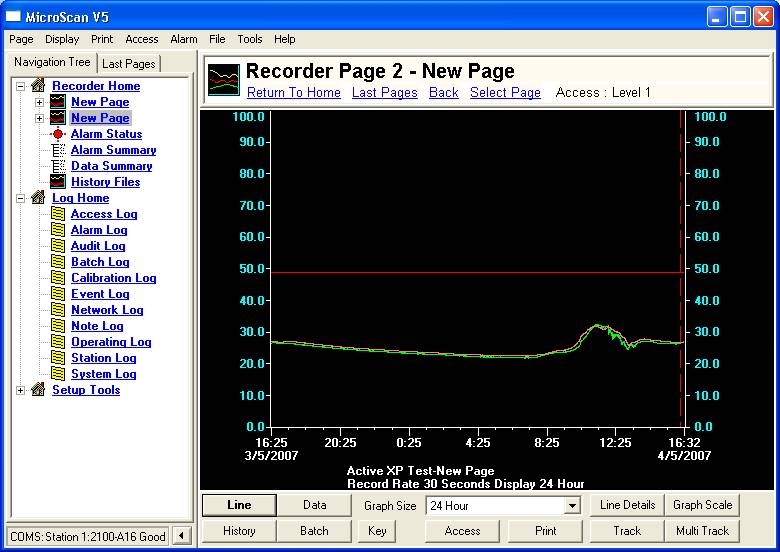The image size is (780, 552).
Task: Expand the highlighted New Page tree node
Action: click(x=39, y=118)
